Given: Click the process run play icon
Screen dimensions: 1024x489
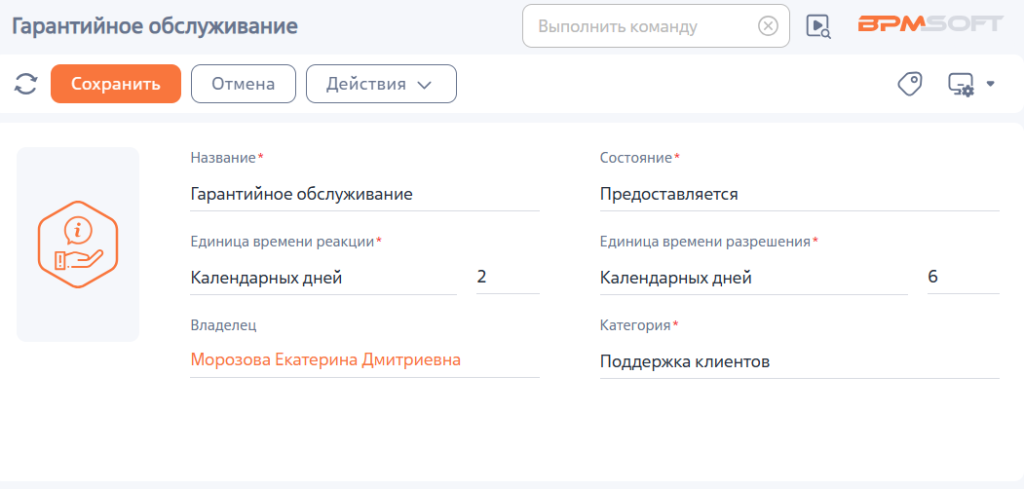Looking at the screenshot, I should (x=818, y=26).
